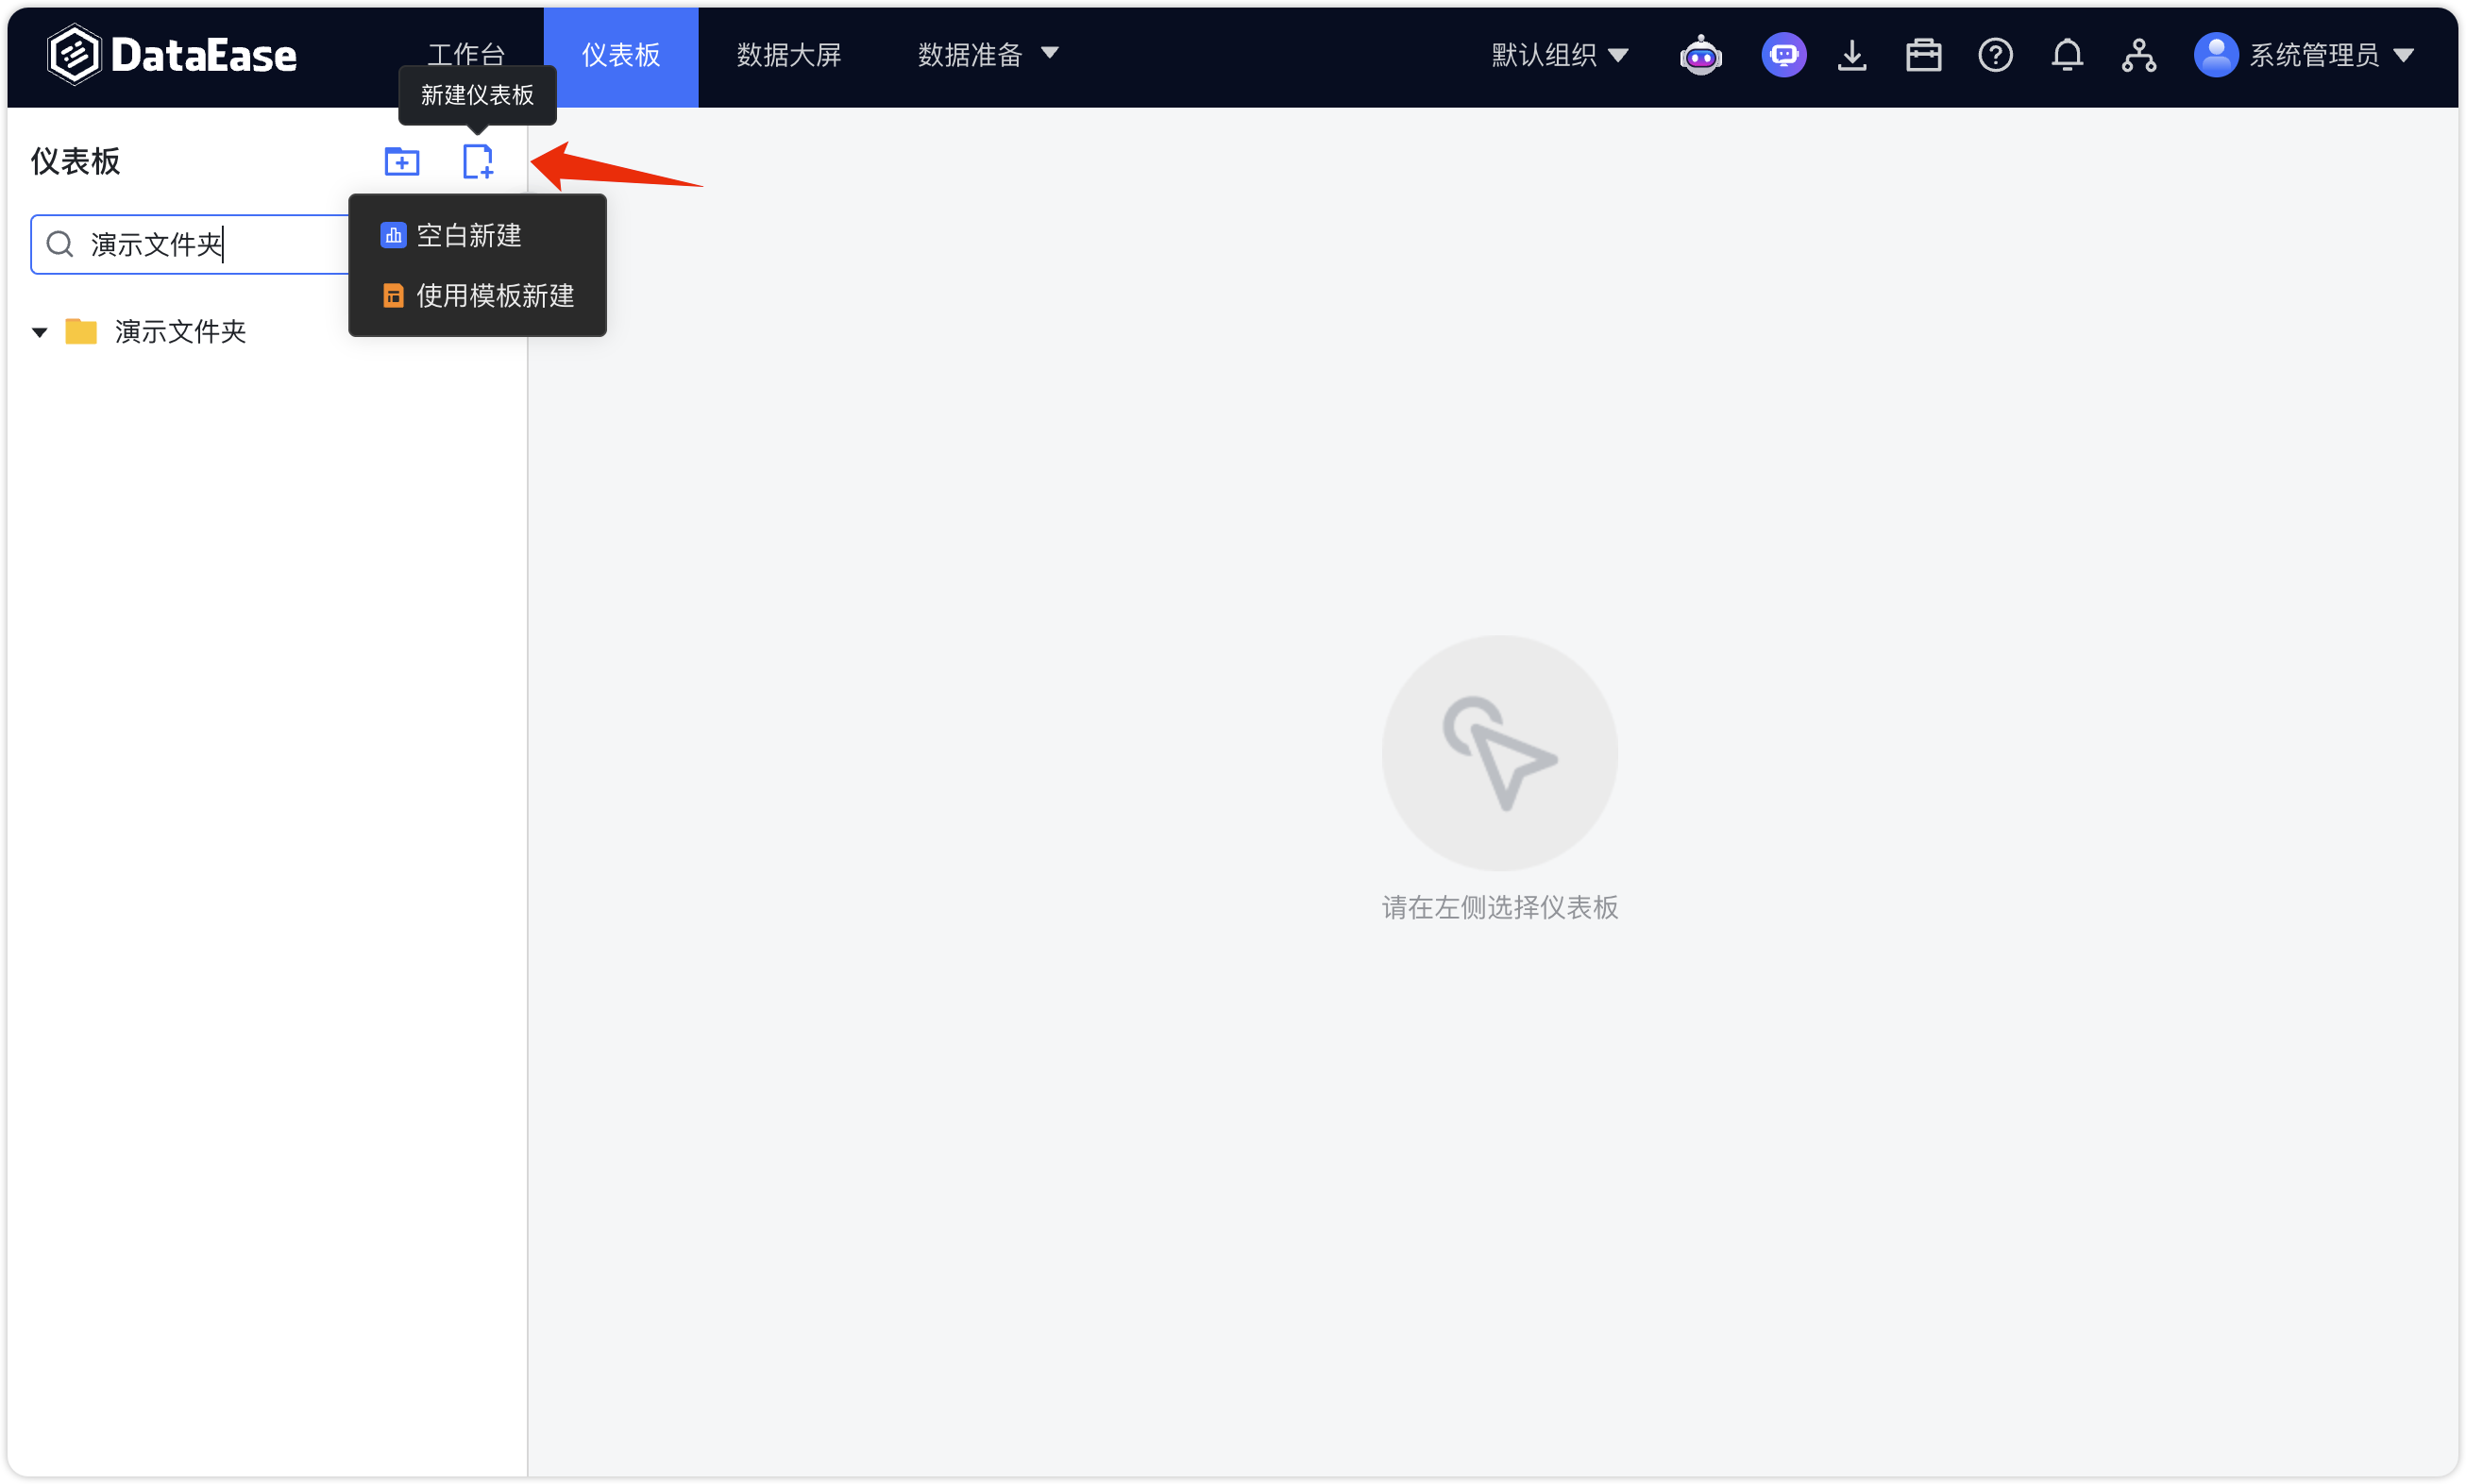Viewport: 2466px width, 1484px height.
Task: Expand the 数据准备 dropdown menu
Action: (x=988, y=55)
